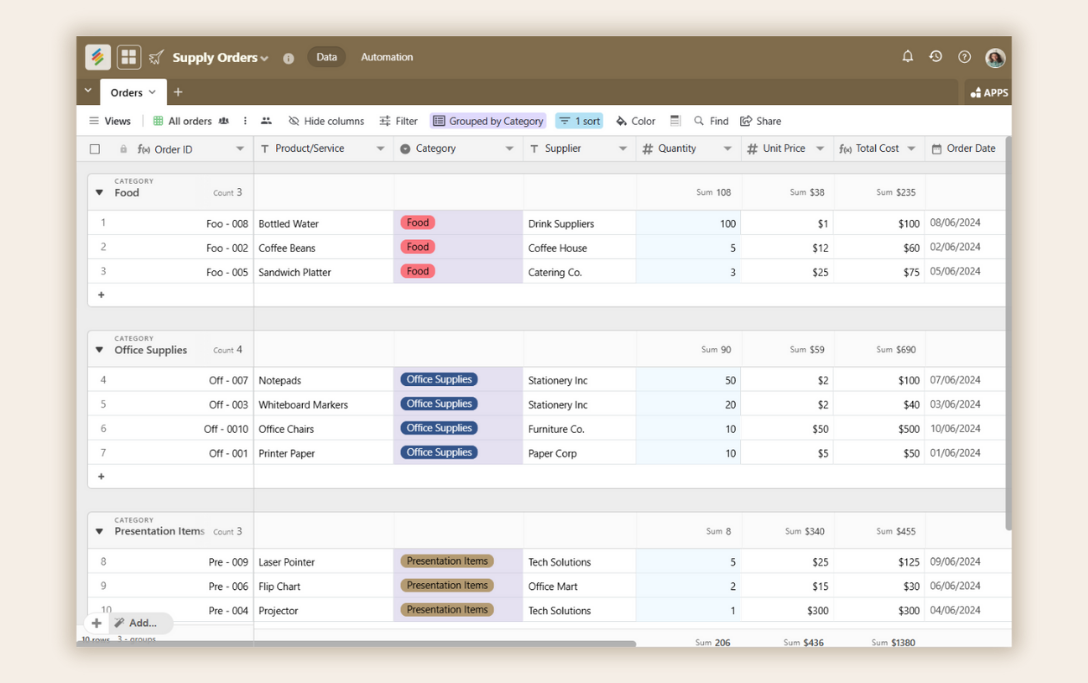Open the Supply Orders base dropdown
This screenshot has width=1088, height=683.
pos(265,57)
